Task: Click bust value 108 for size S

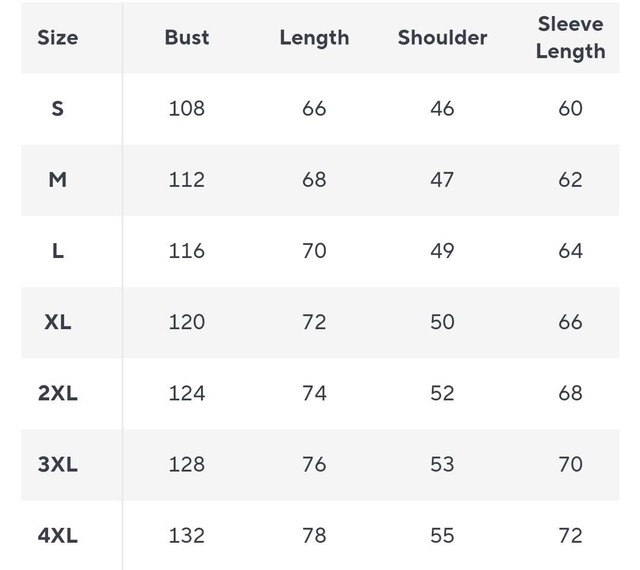Action: (187, 108)
